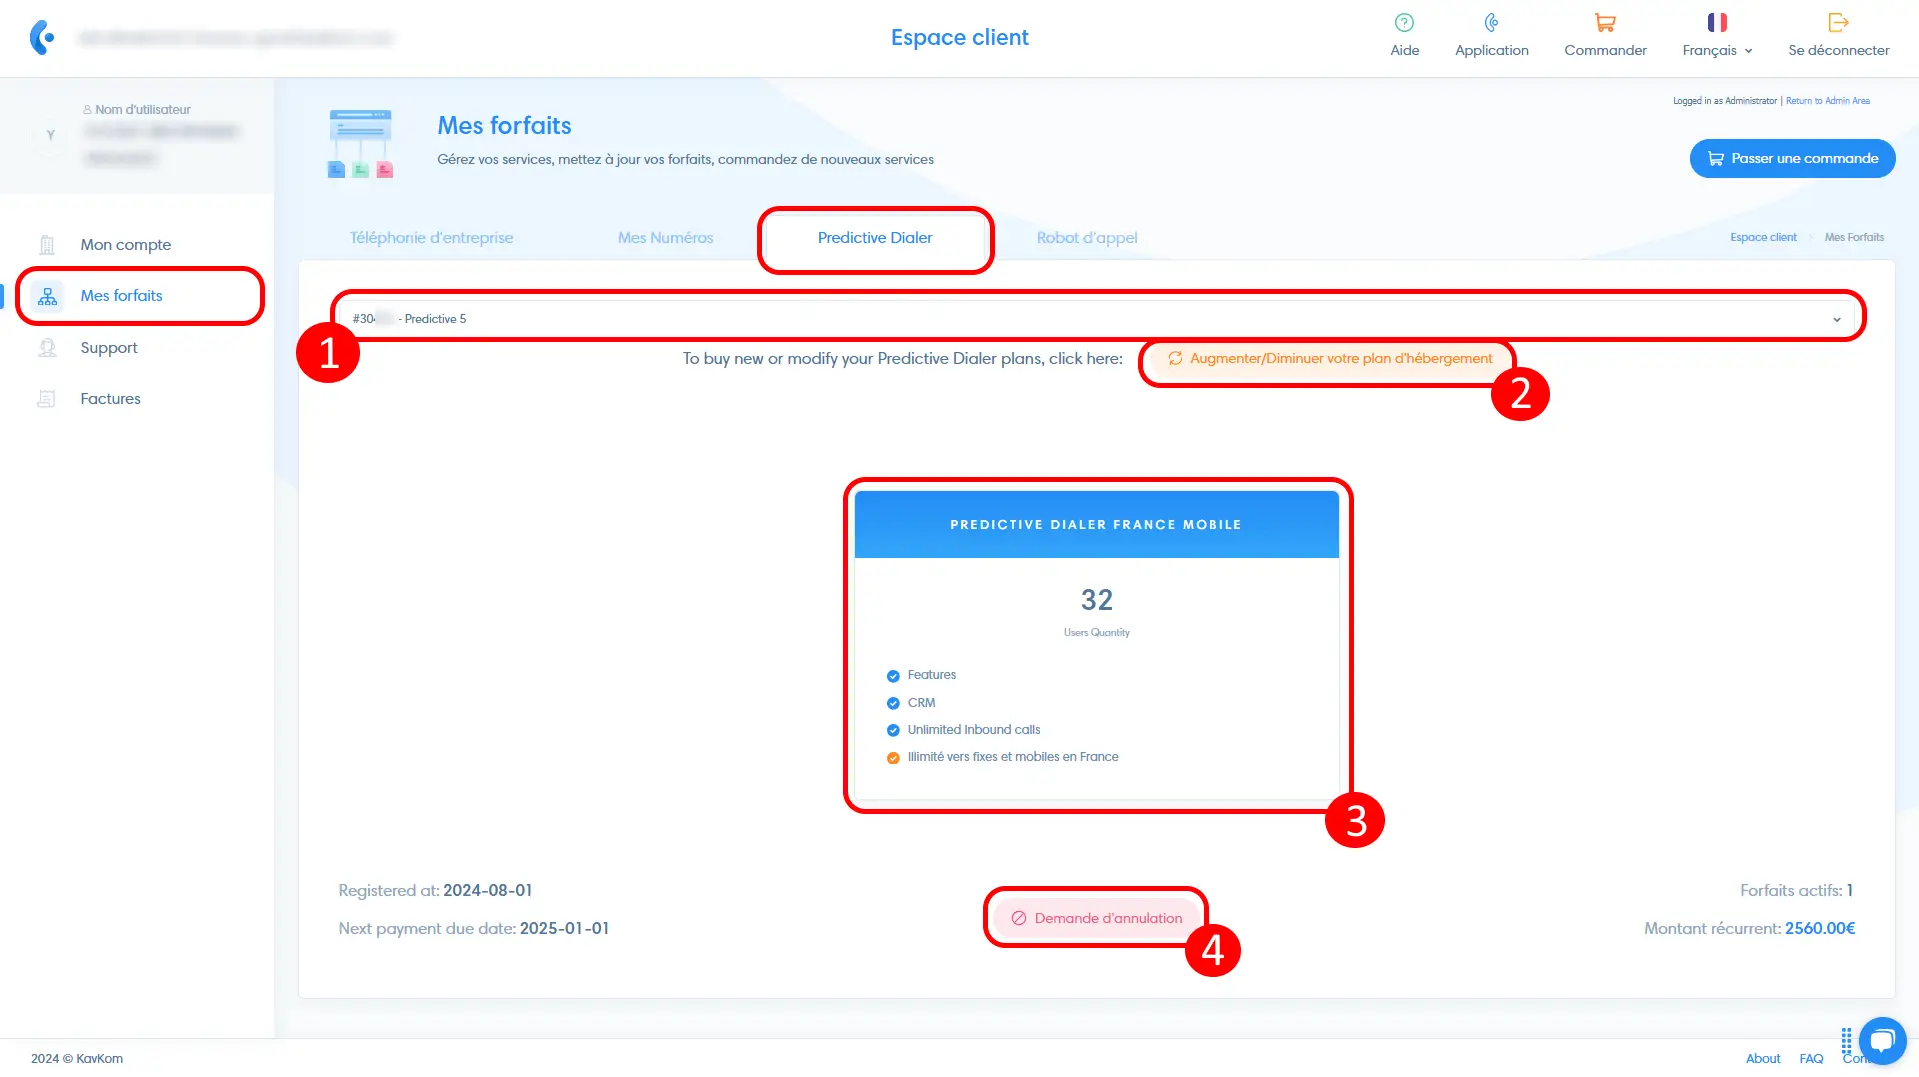Open the Commander shopping cart icon
The width and height of the screenshot is (1919, 1077).
[1605, 23]
